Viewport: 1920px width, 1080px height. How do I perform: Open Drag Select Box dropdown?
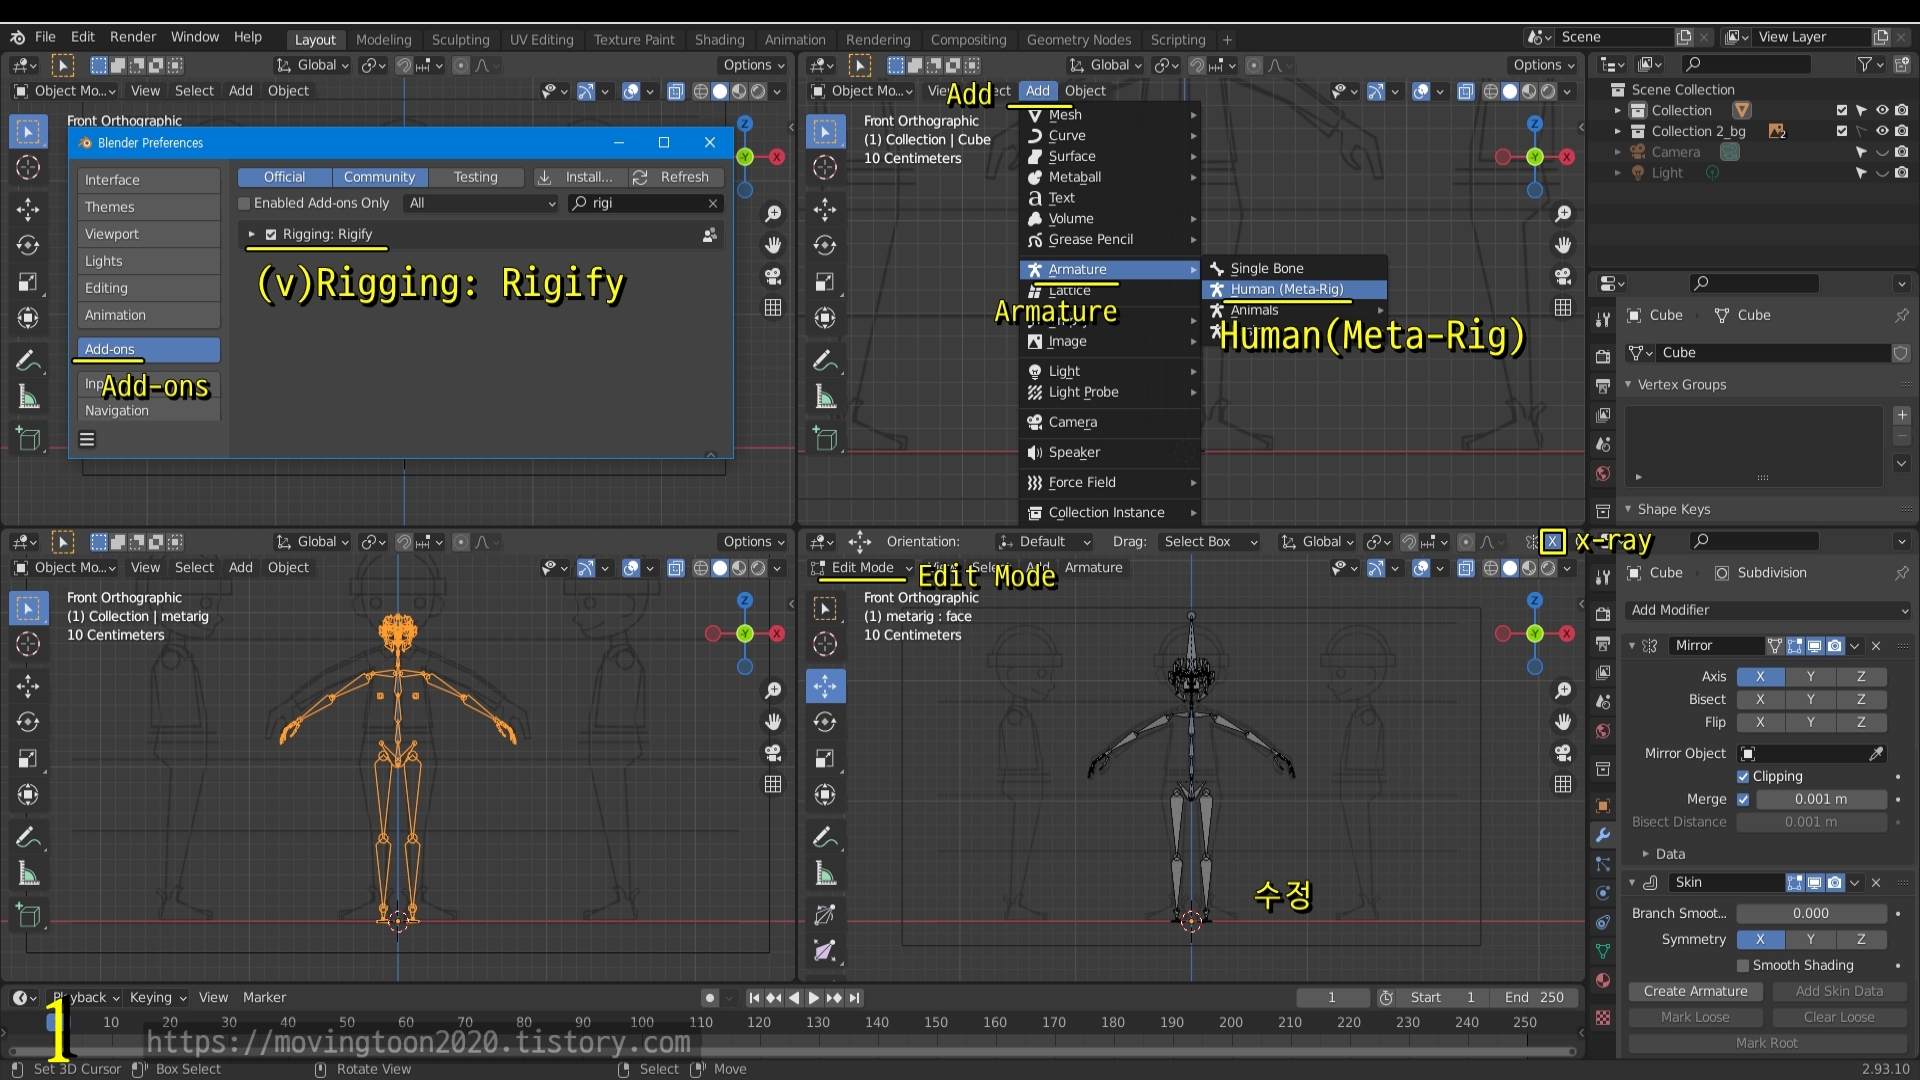point(1209,542)
